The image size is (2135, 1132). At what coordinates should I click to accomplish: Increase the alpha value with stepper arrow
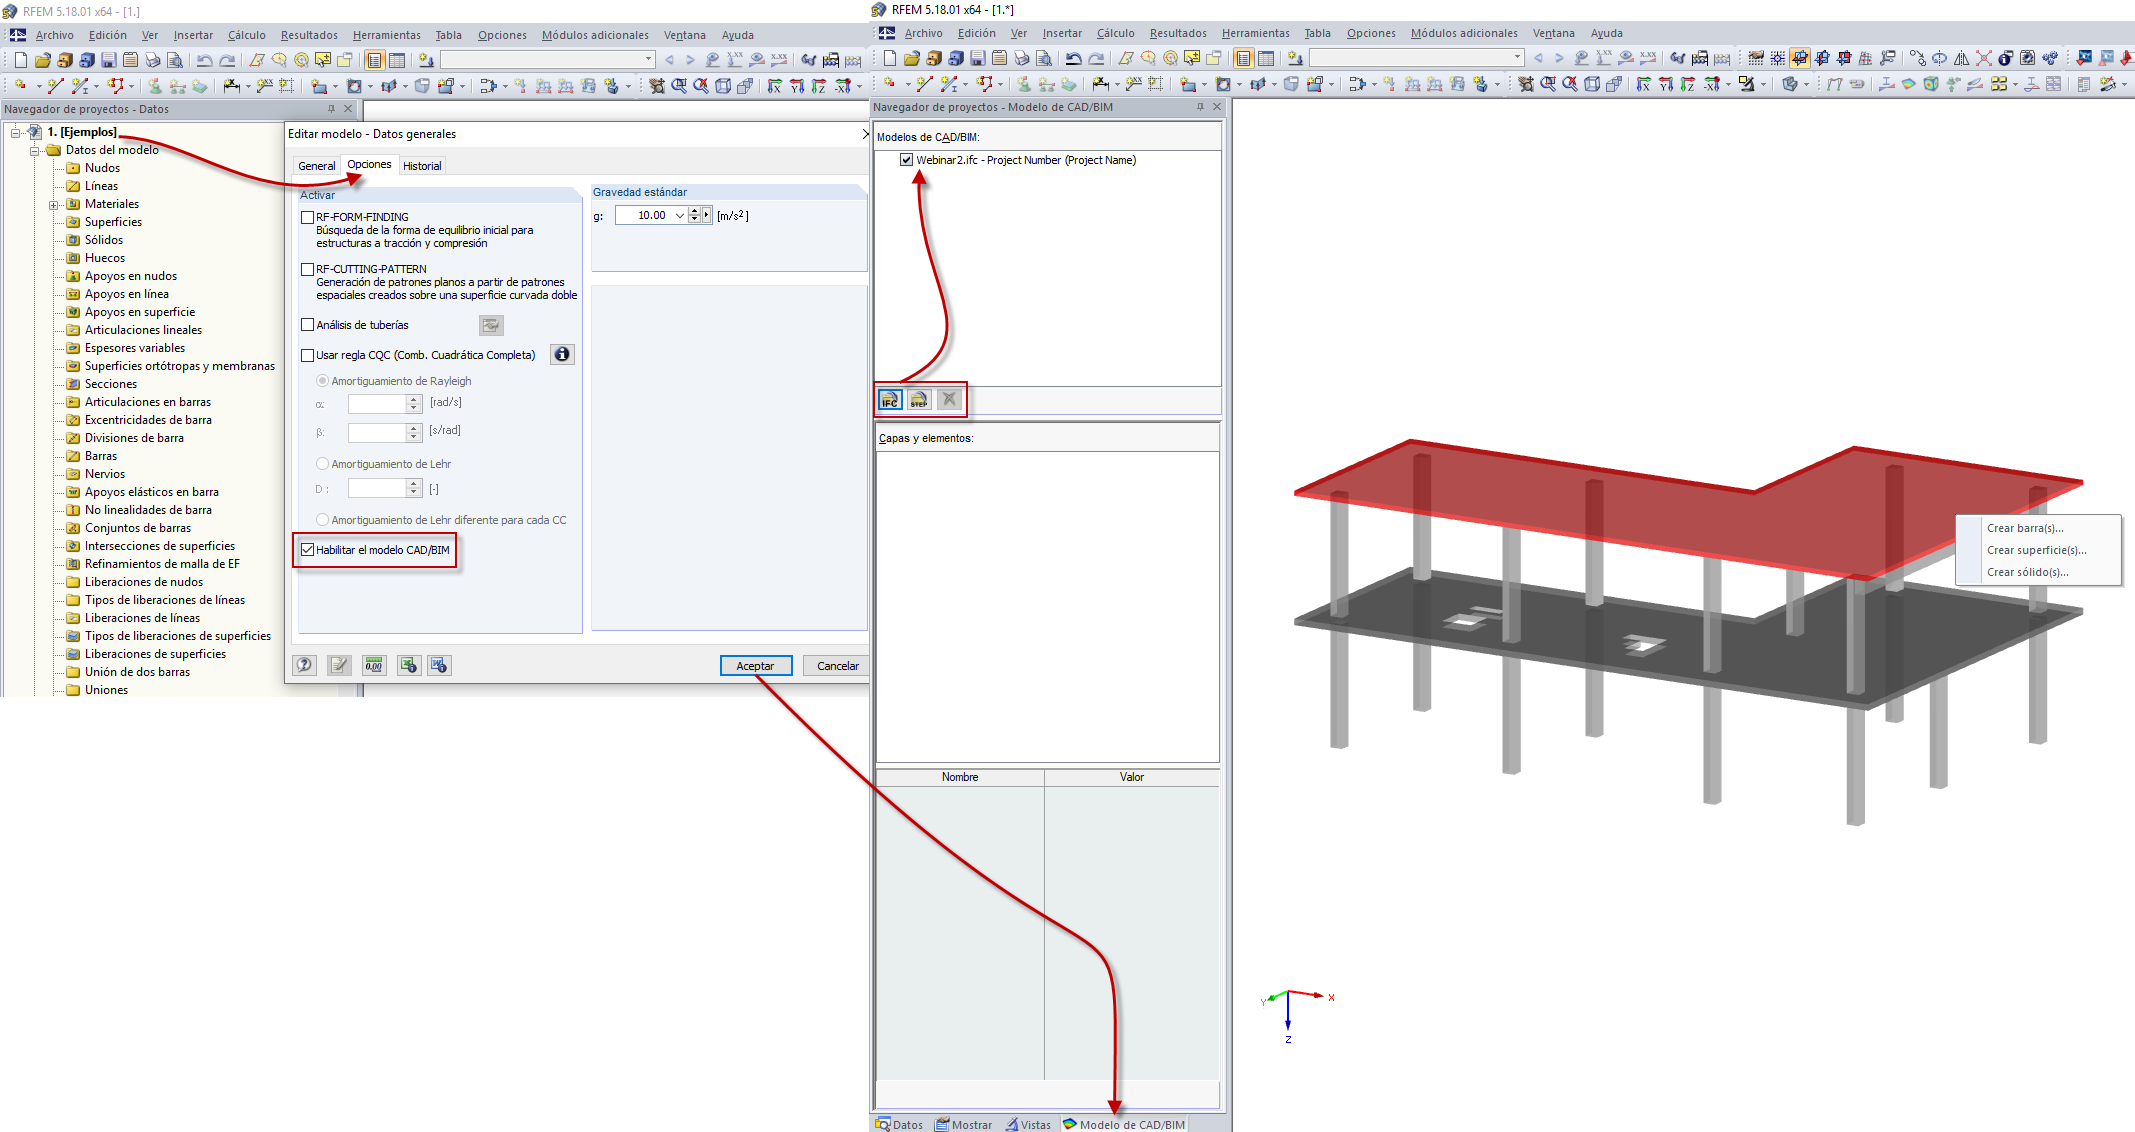(413, 398)
